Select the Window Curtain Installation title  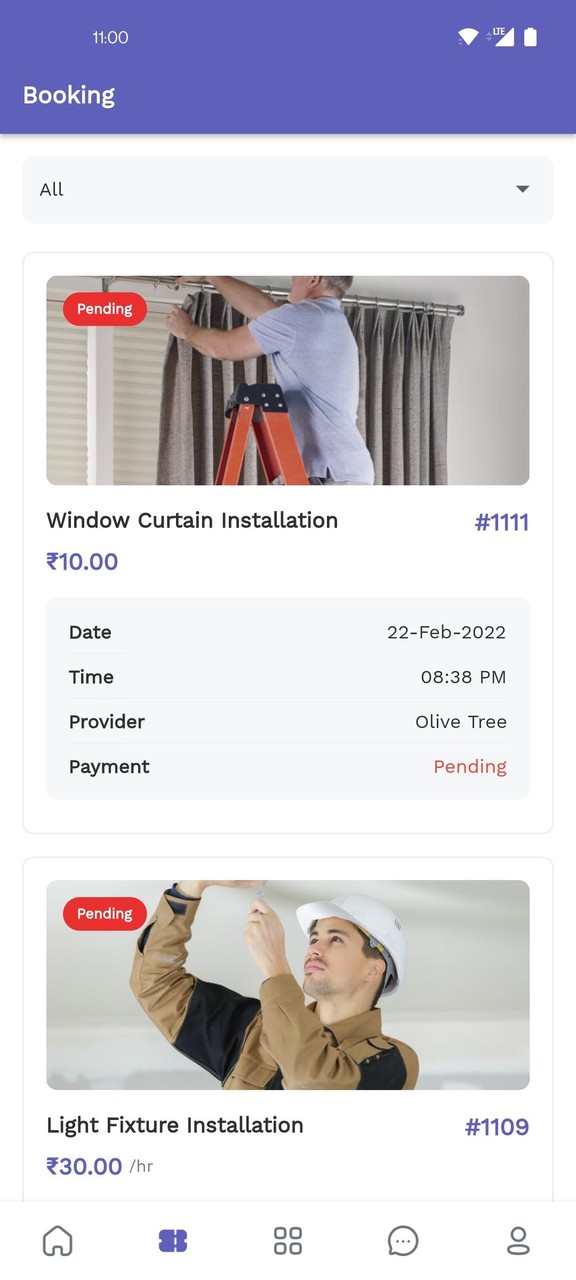(x=192, y=520)
